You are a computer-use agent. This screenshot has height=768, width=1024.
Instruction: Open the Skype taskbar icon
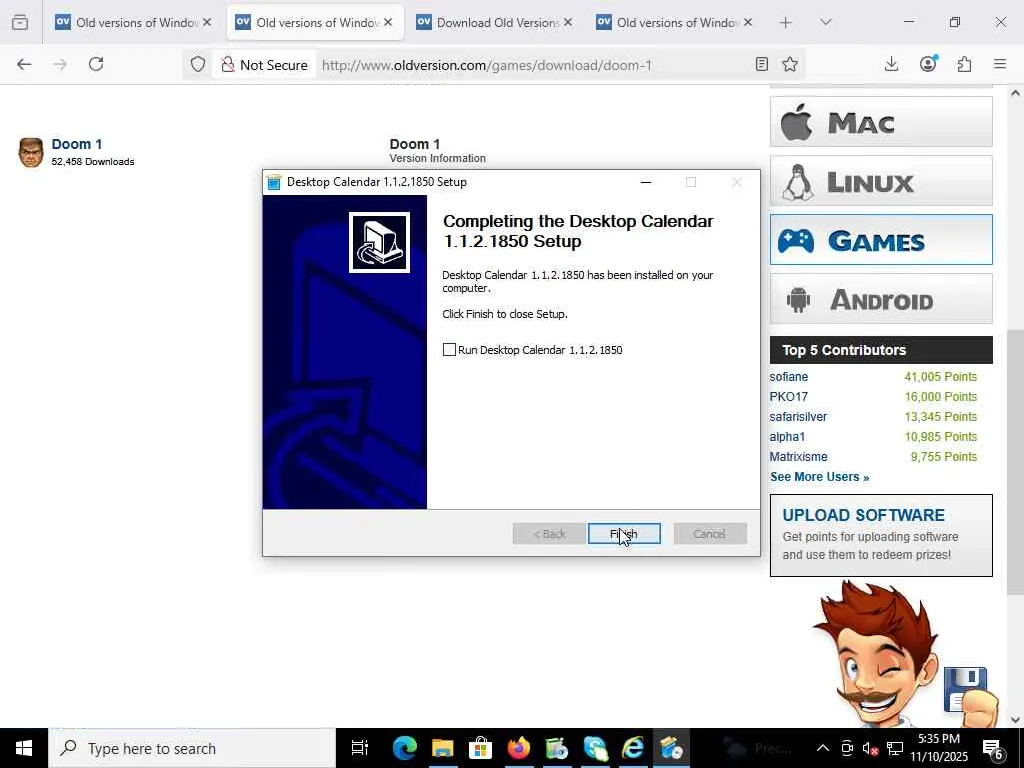coord(595,748)
